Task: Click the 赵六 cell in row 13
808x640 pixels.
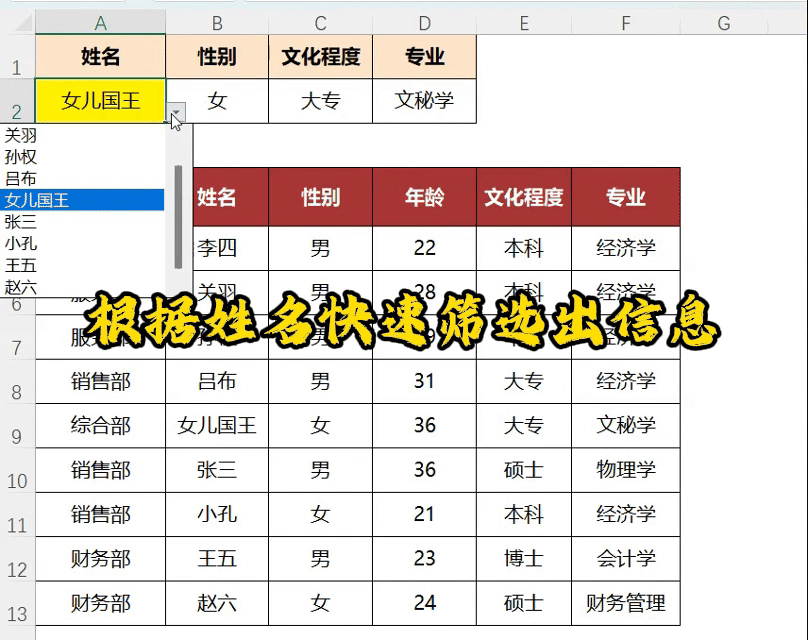Action: pyautogui.click(x=217, y=603)
